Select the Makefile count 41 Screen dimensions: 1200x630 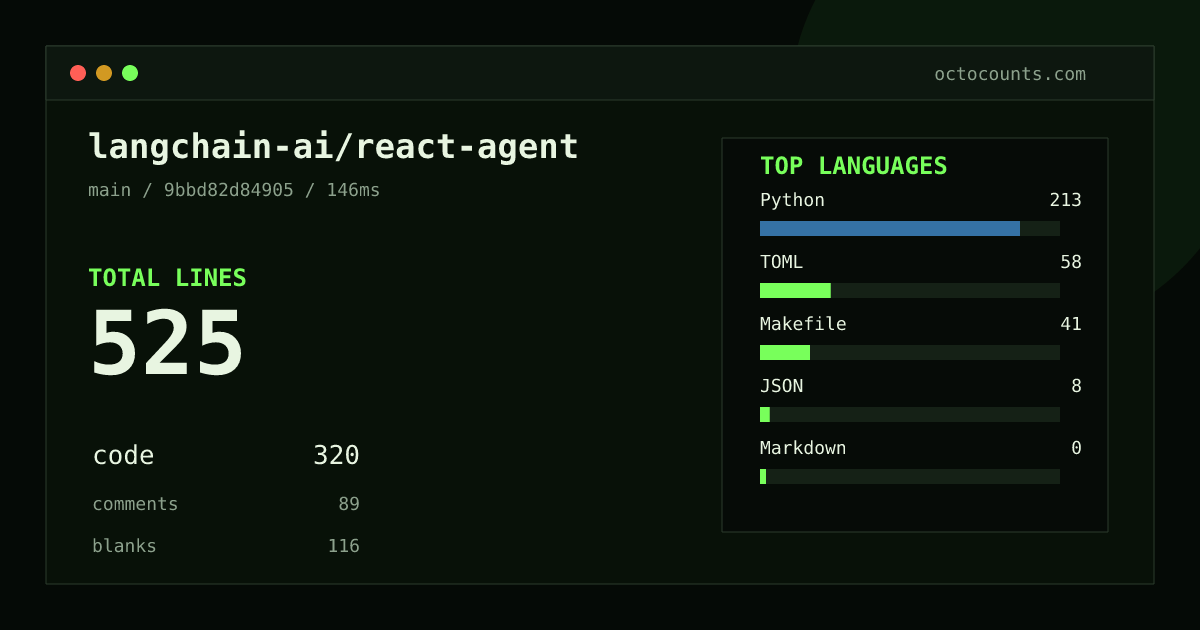tap(1071, 324)
